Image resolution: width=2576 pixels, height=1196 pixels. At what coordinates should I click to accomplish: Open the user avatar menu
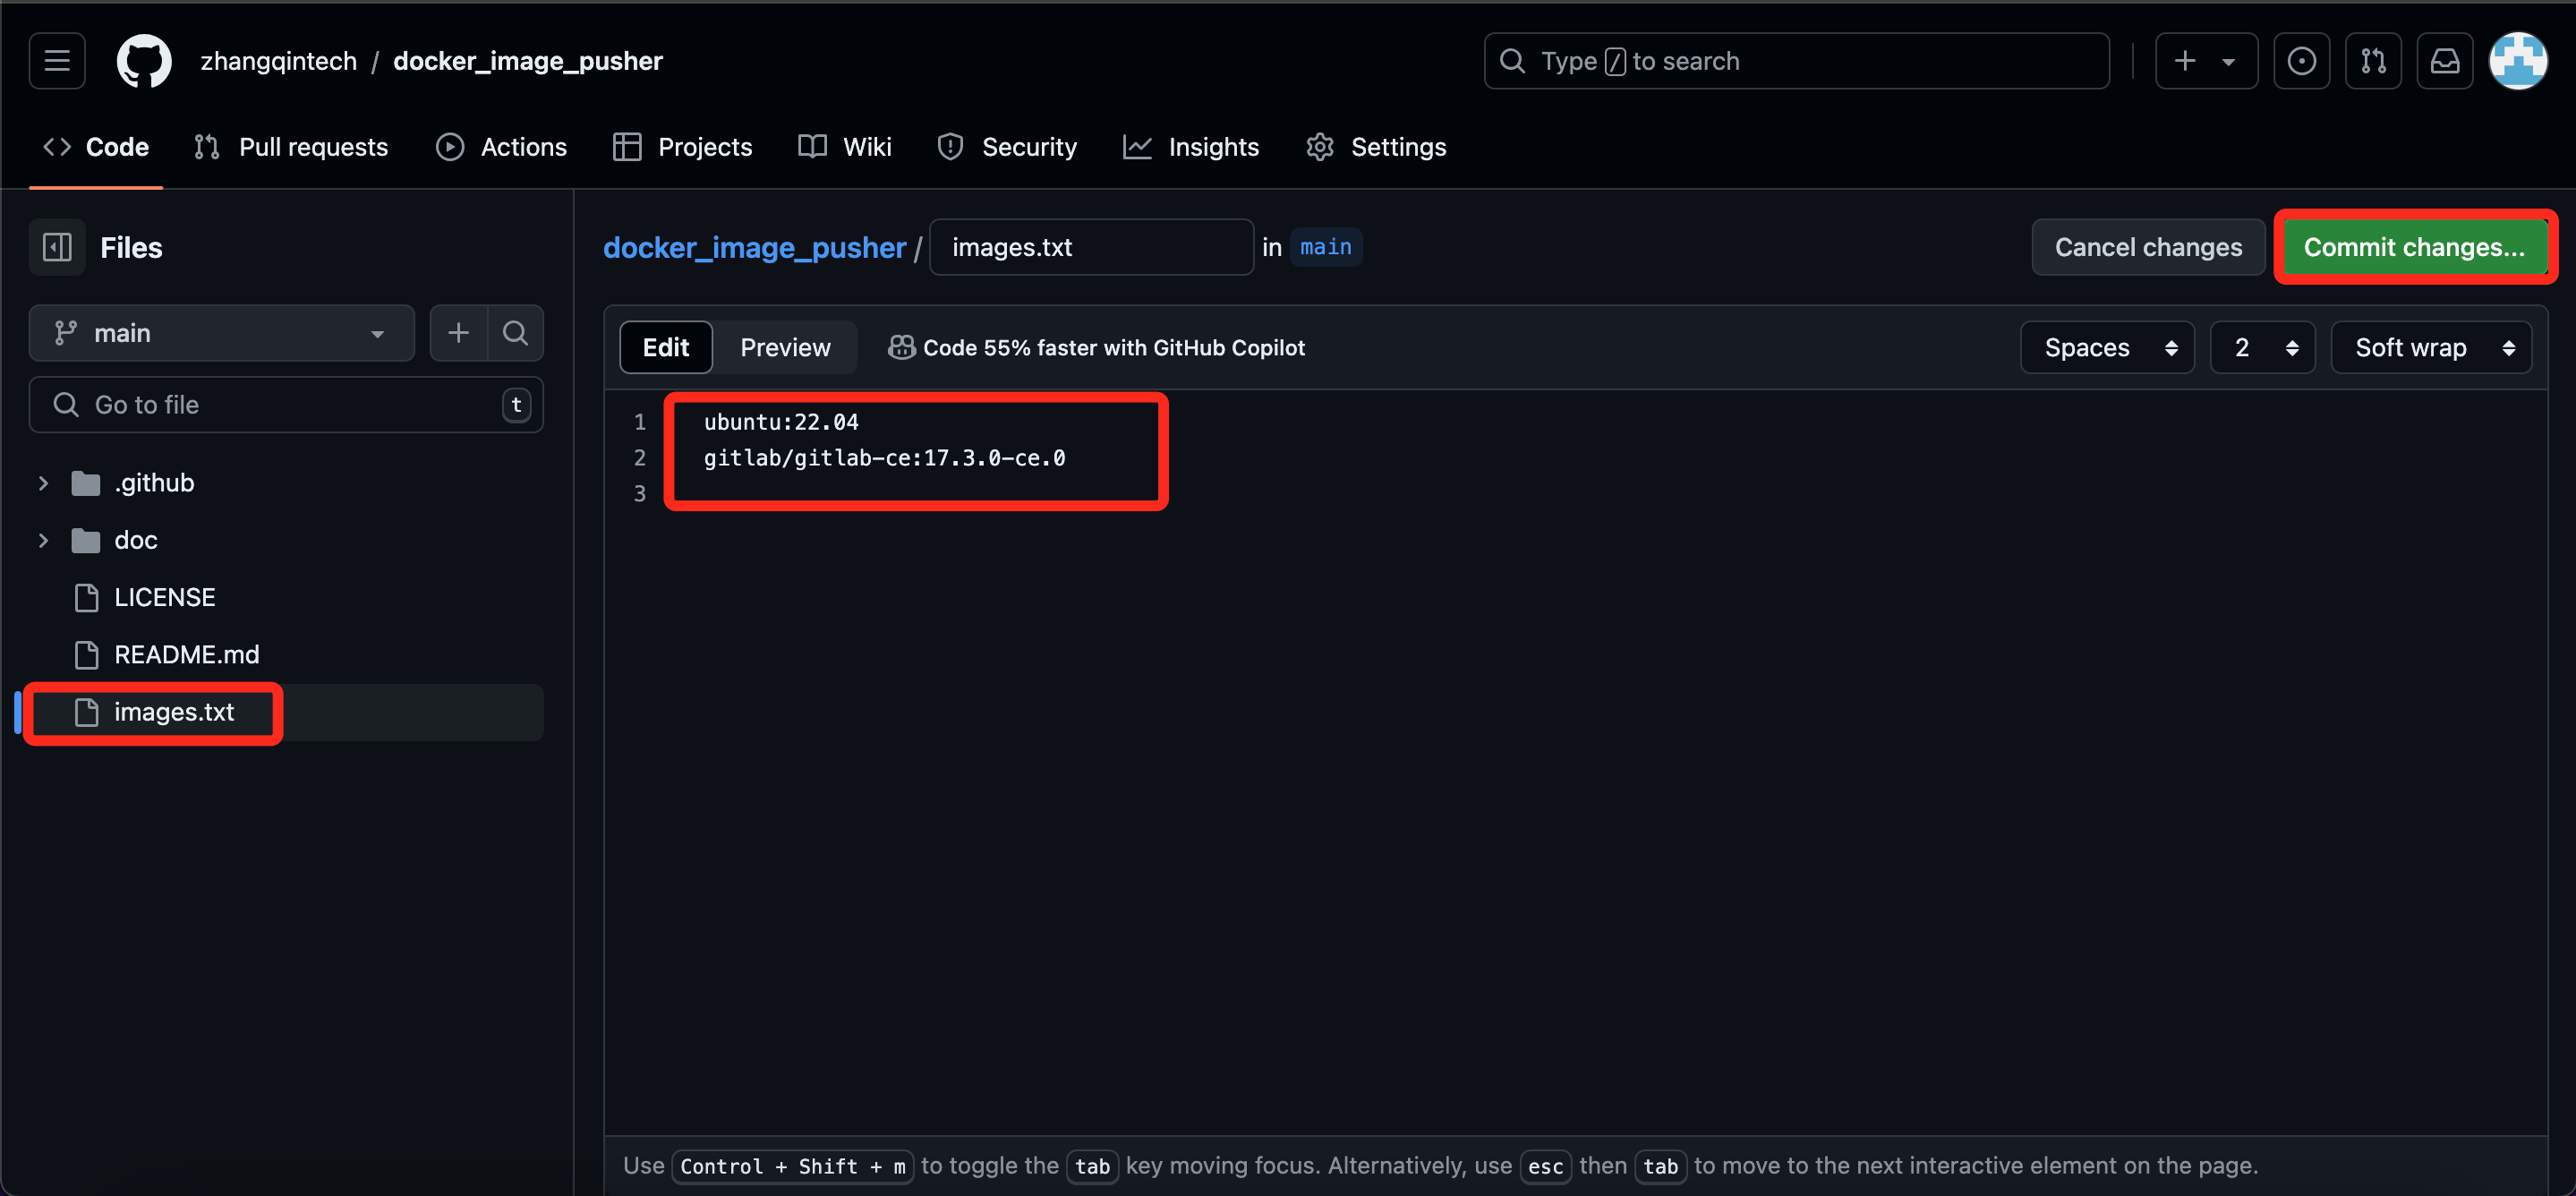click(x=2516, y=61)
